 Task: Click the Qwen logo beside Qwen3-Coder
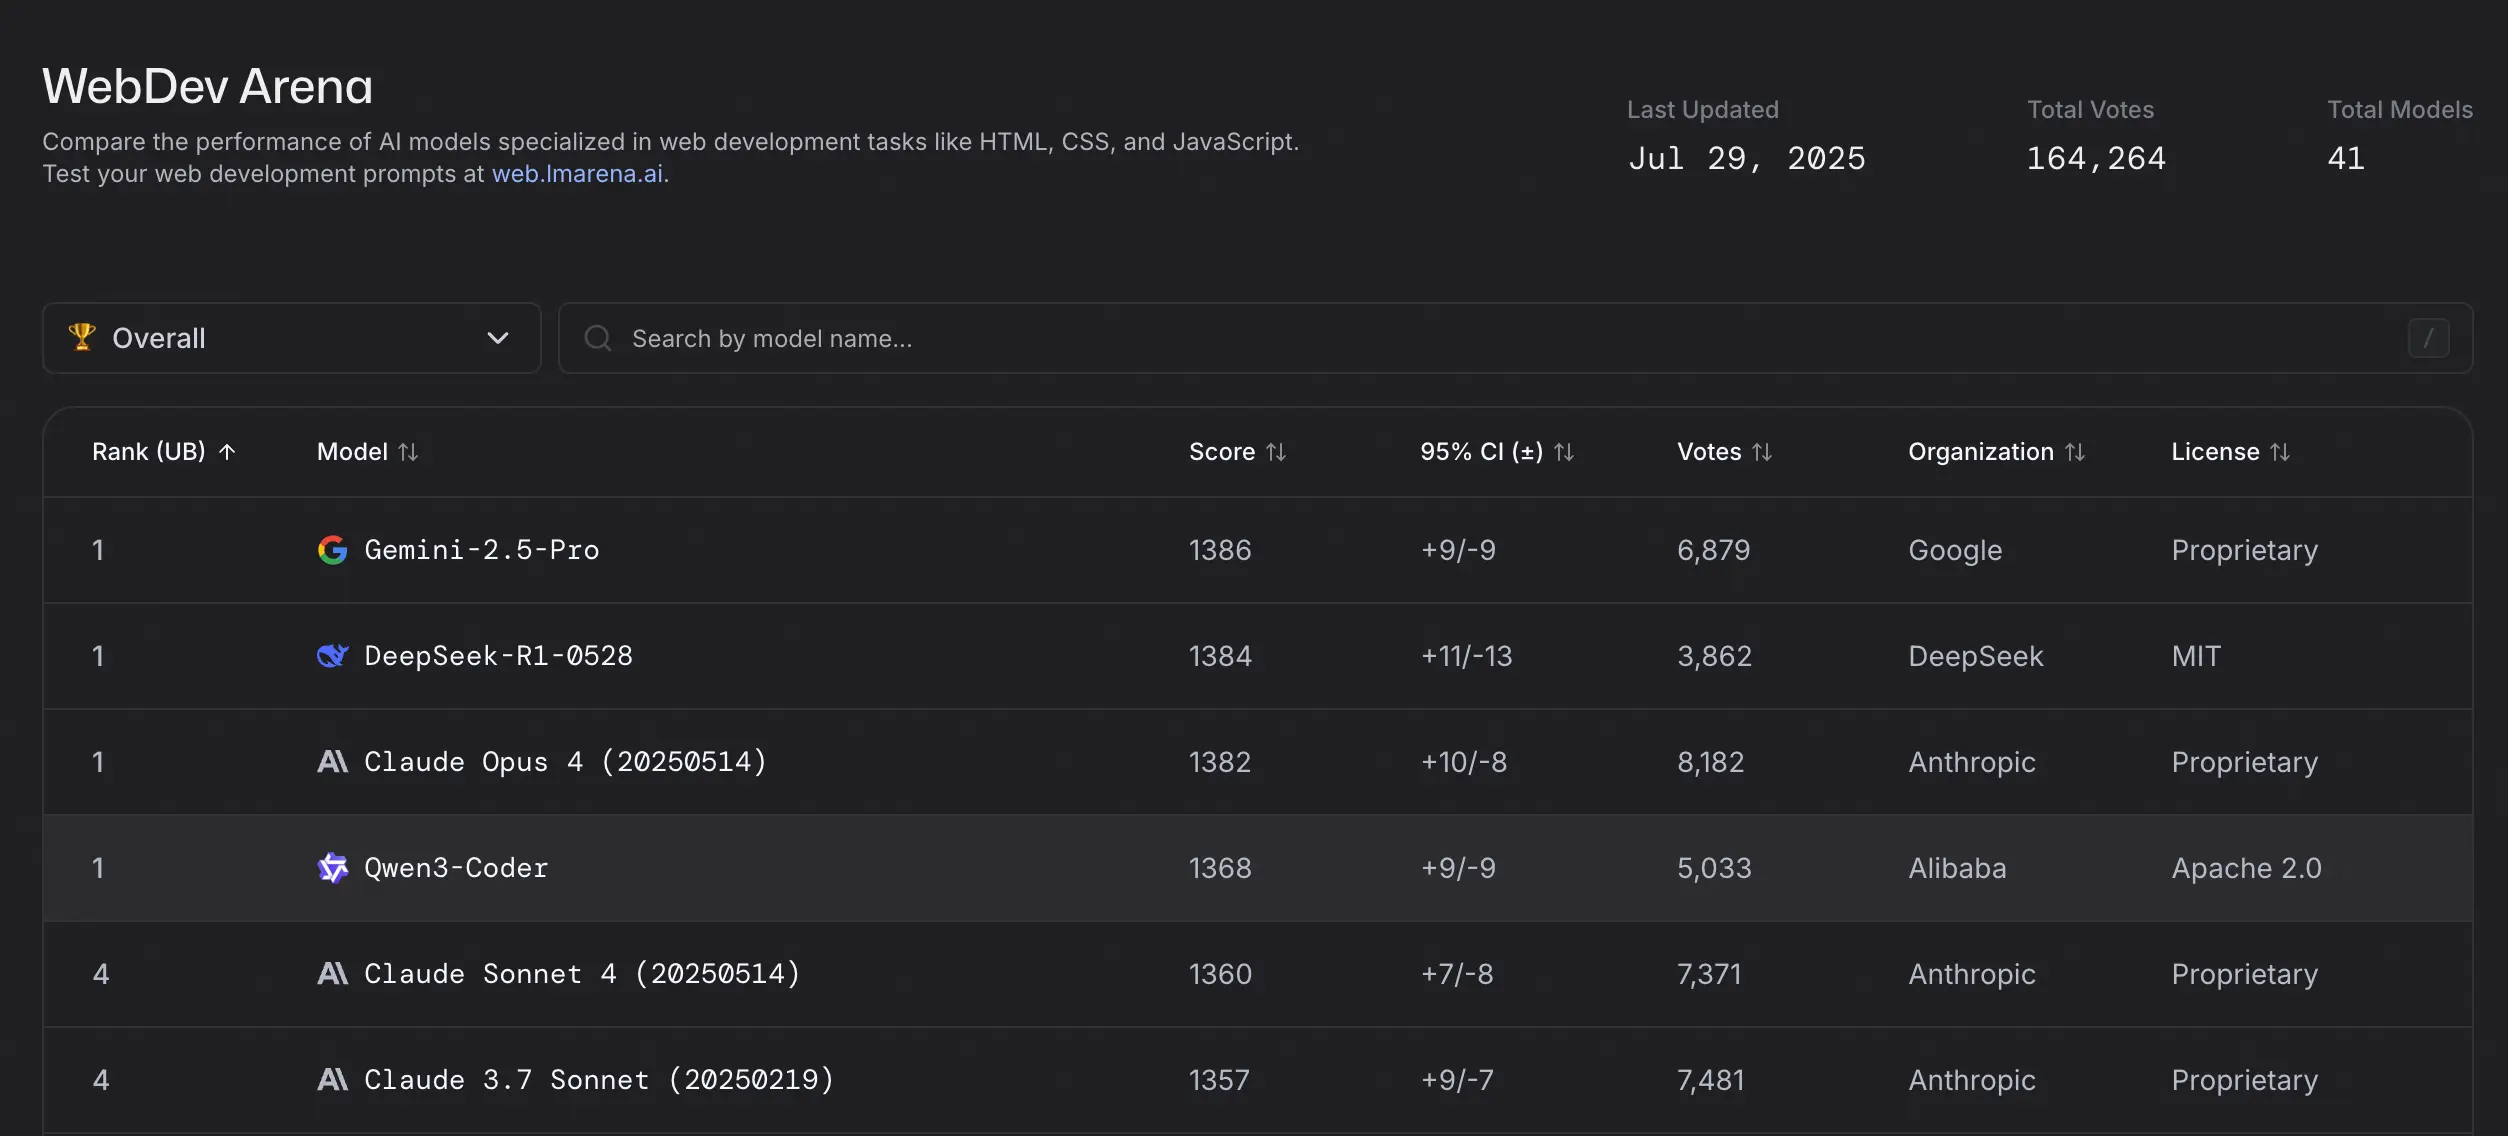pos(332,868)
